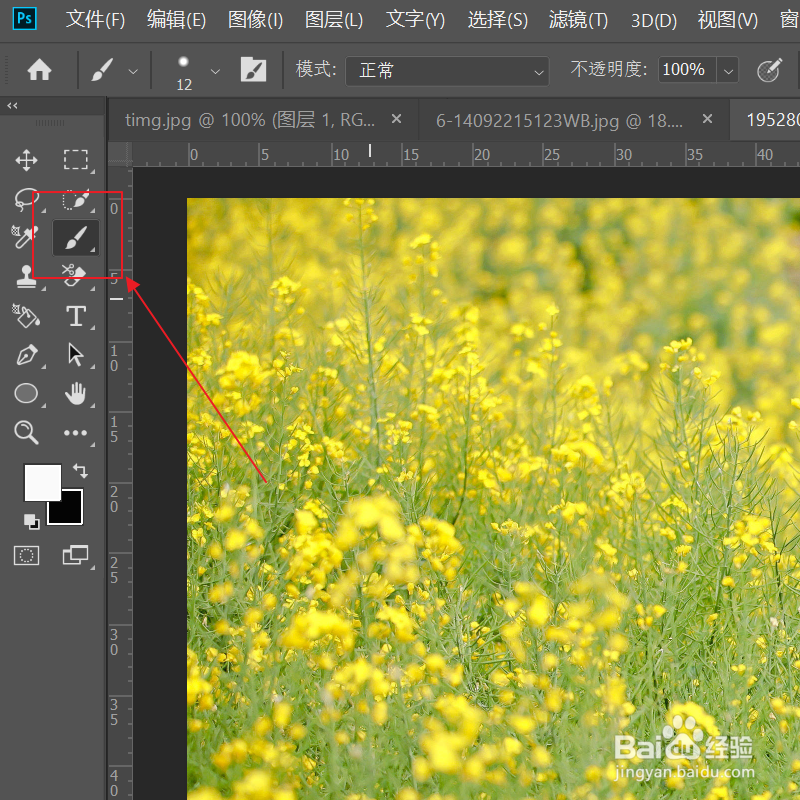Click the white foreground color swatch
Screen dimensions: 800x800
click(42, 483)
